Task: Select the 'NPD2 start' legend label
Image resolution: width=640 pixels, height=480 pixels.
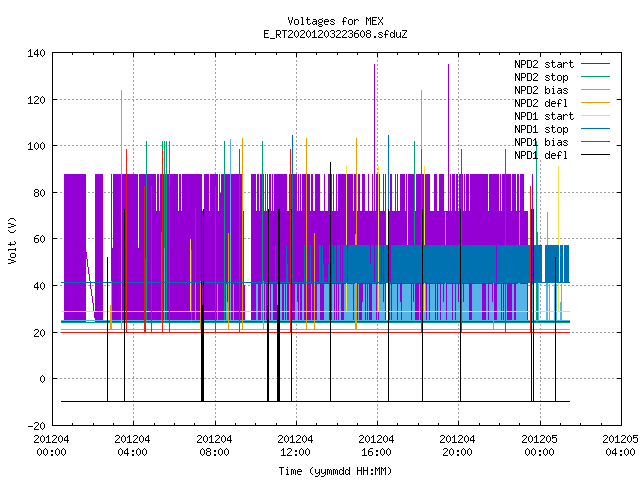Action: 544,64
